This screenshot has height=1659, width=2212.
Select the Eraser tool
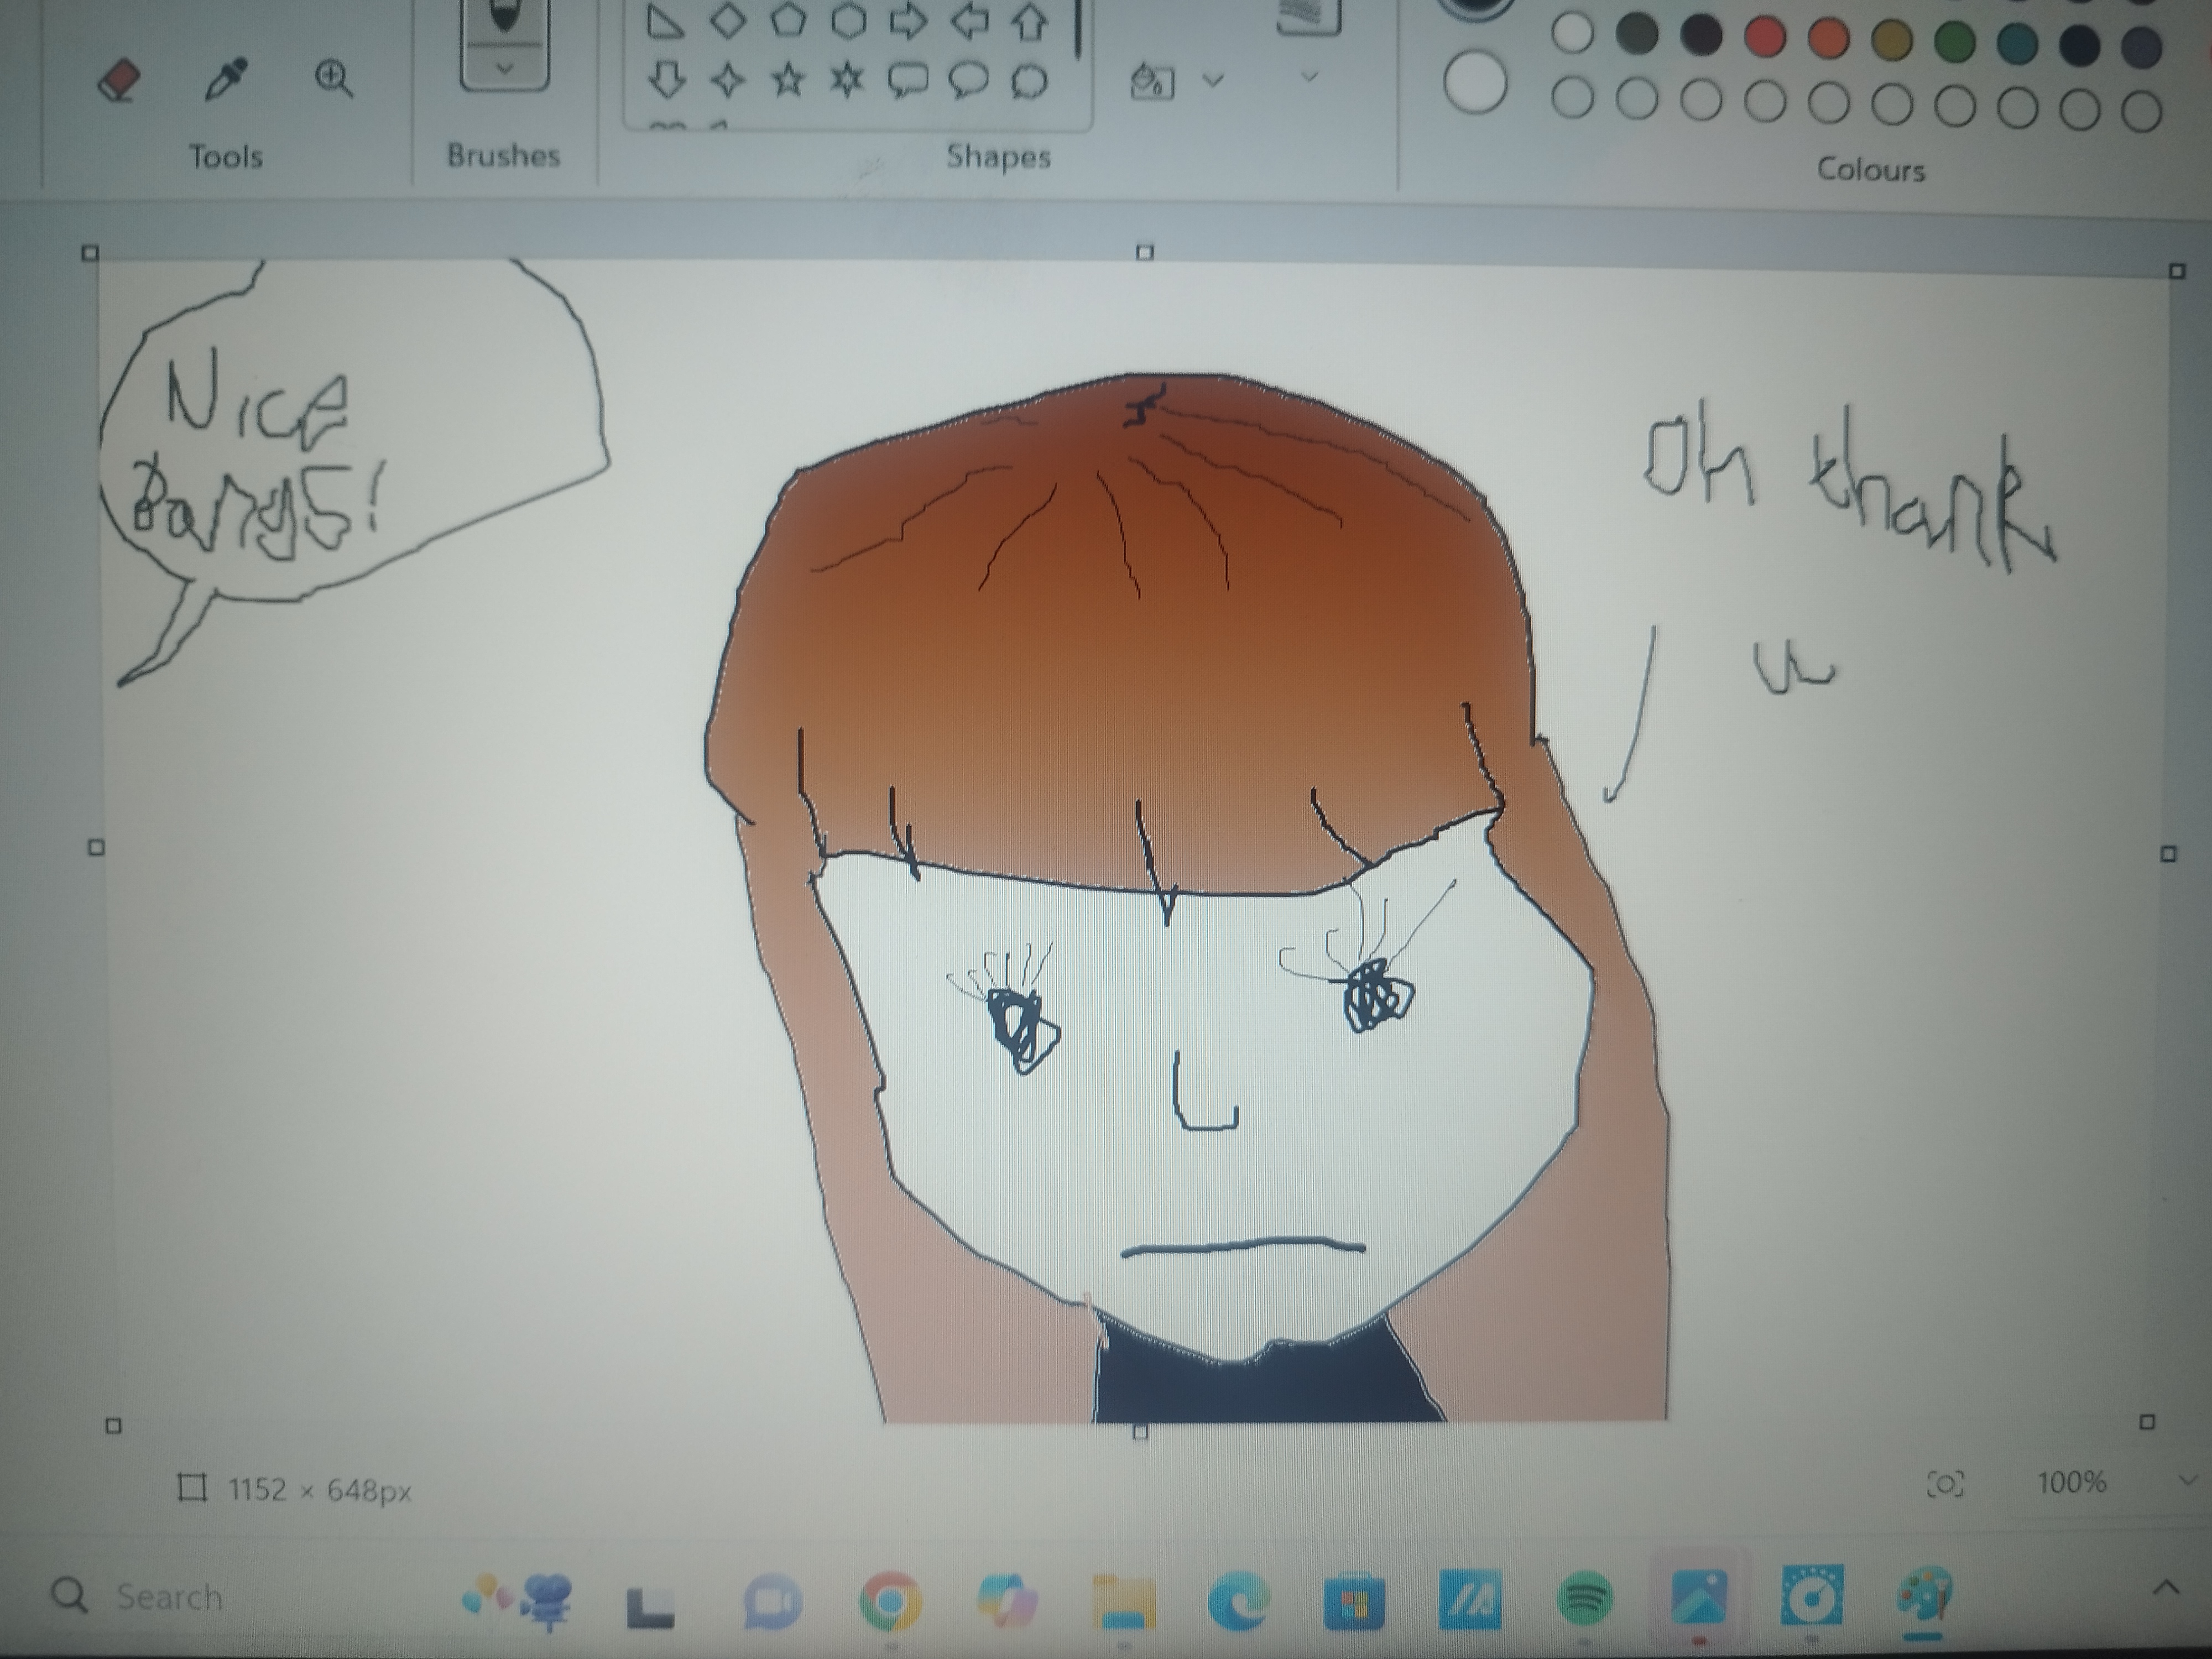[119, 79]
